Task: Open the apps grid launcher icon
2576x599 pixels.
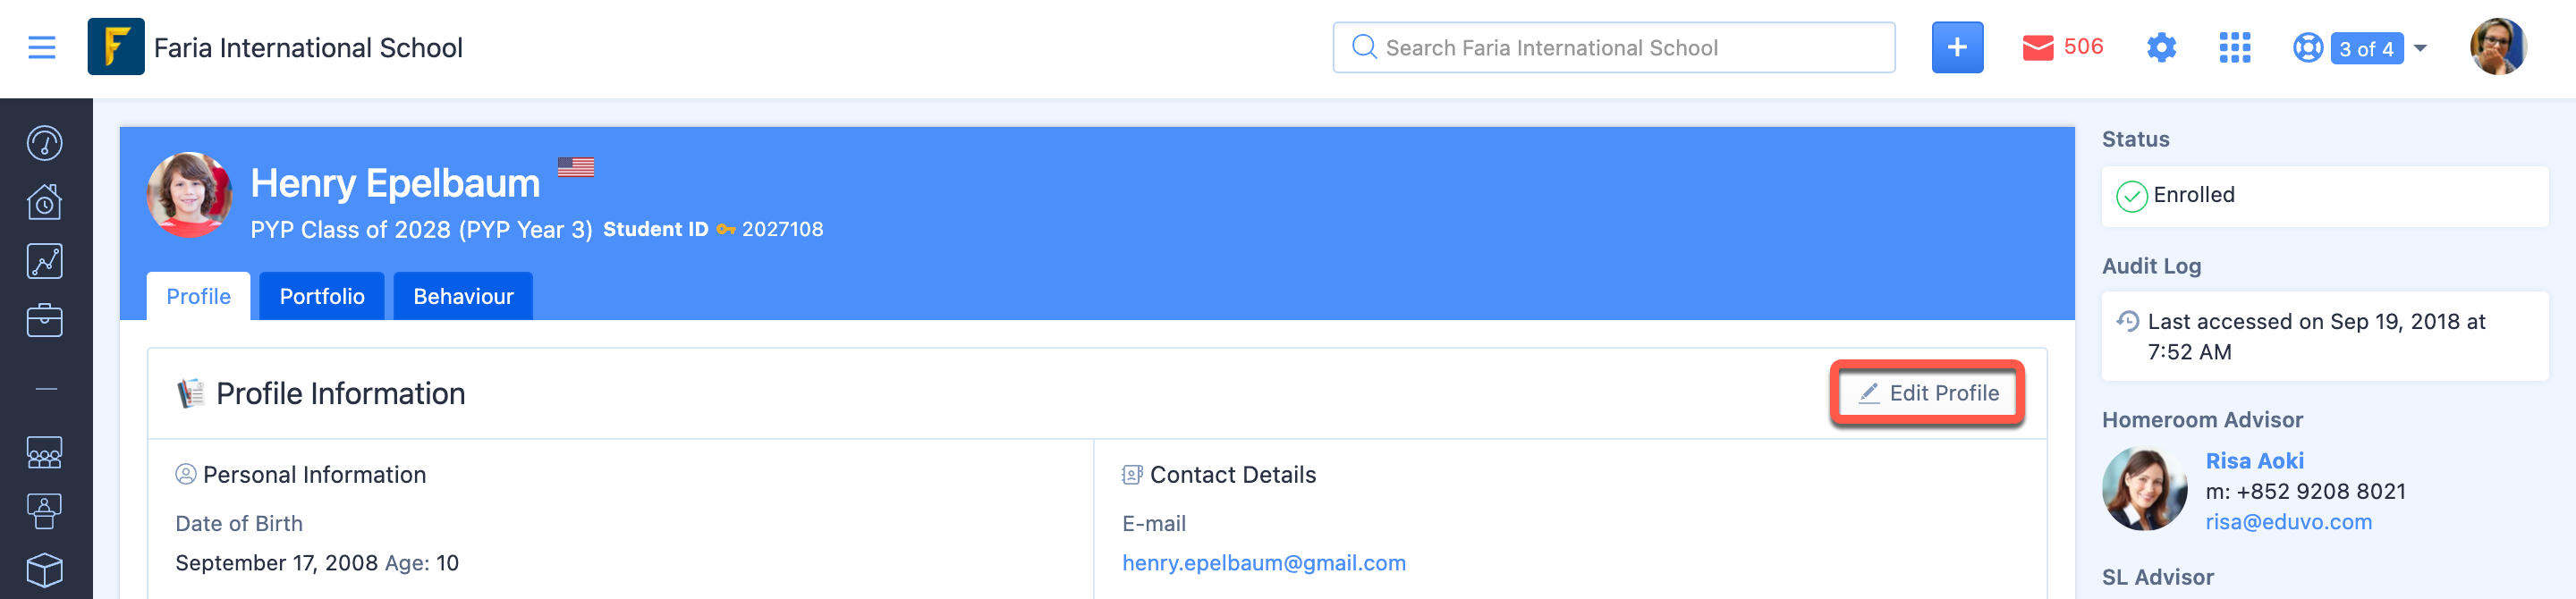Action: pyautogui.click(x=2234, y=47)
